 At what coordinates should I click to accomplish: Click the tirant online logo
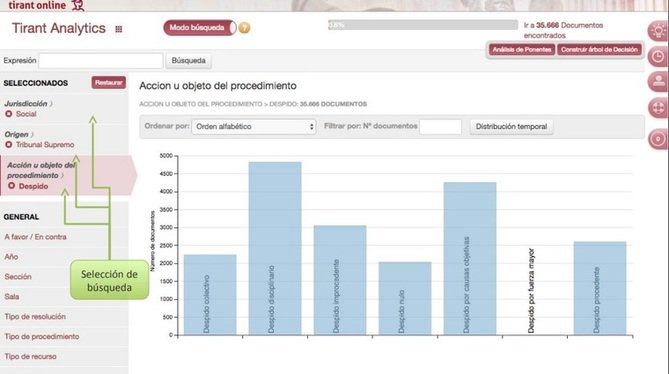click(x=46, y=6)
